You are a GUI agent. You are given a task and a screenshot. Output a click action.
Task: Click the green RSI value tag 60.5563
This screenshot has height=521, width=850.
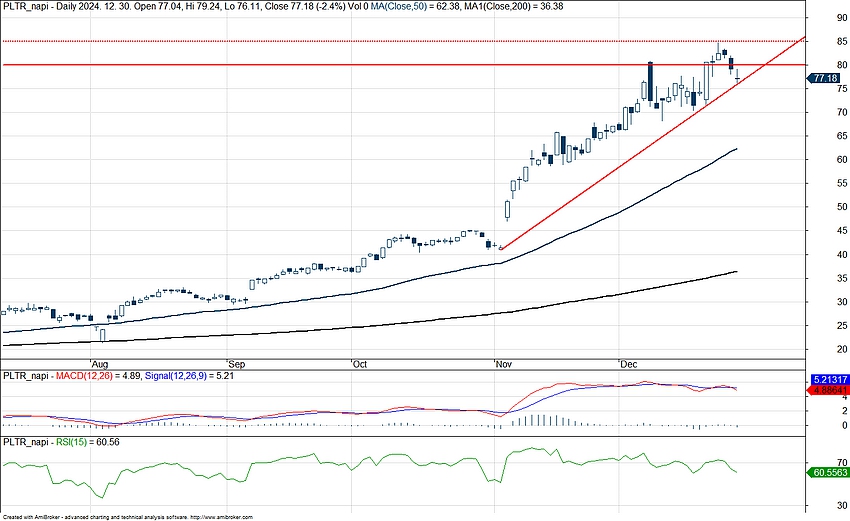tap(829, 473)
